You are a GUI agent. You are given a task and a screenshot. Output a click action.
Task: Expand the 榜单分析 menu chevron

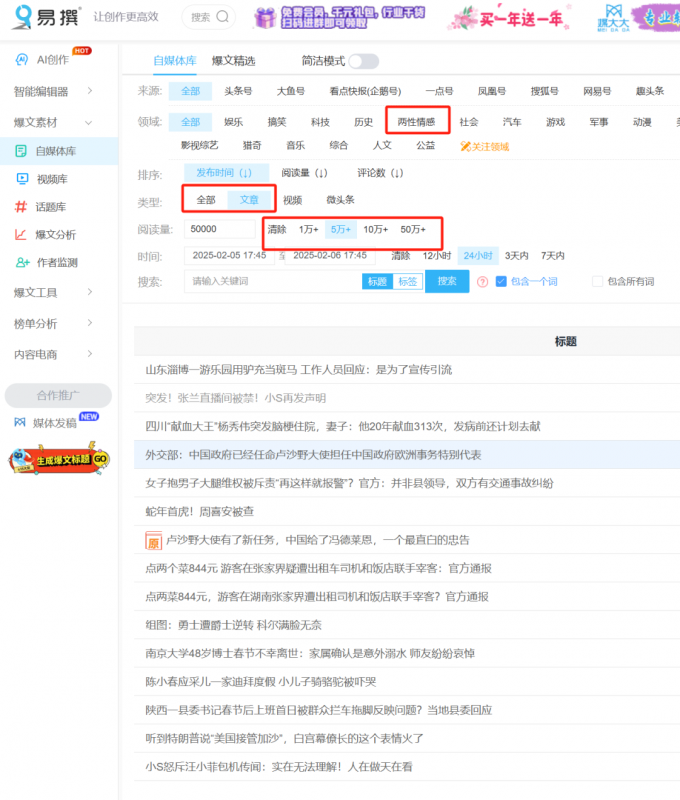90,323
